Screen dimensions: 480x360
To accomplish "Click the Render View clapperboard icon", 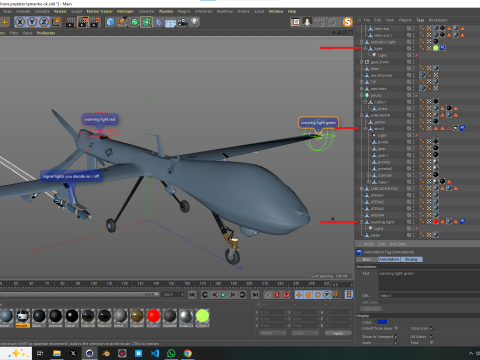I will [71, 22].
